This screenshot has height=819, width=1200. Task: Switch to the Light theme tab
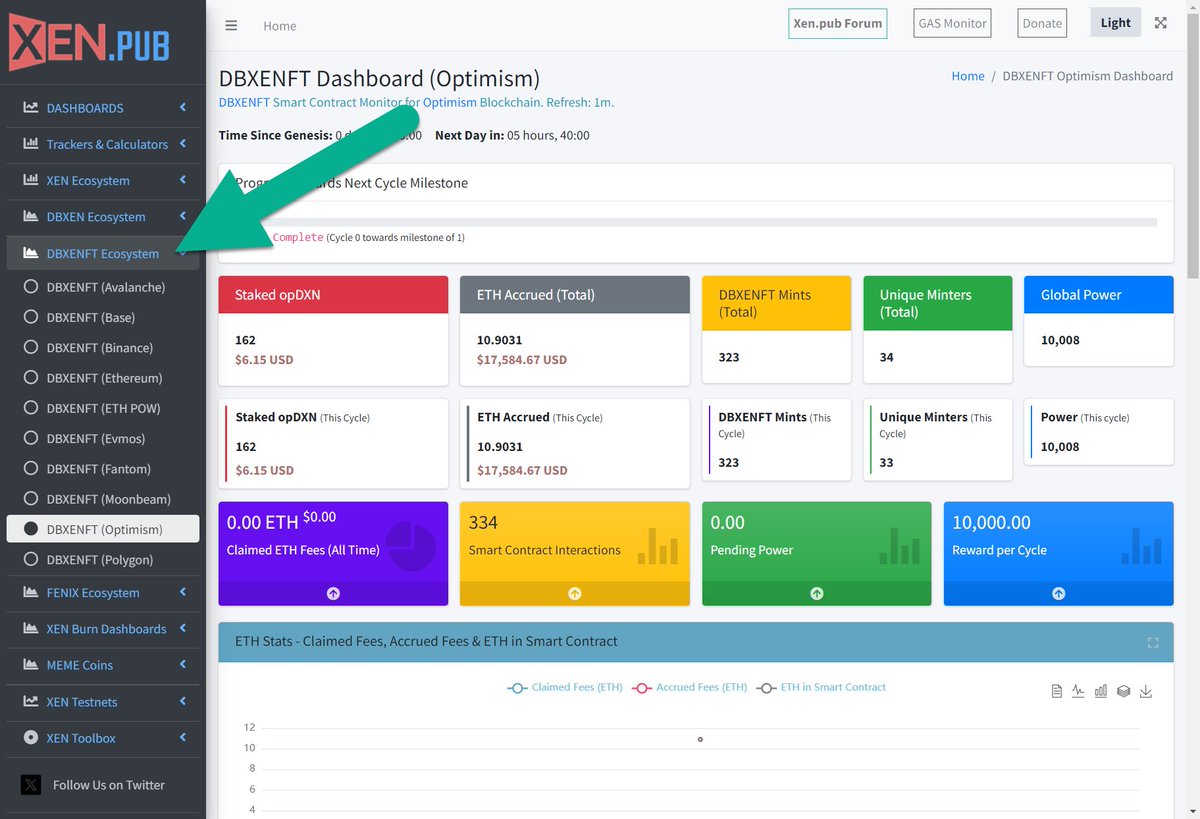click(1115, 21)
